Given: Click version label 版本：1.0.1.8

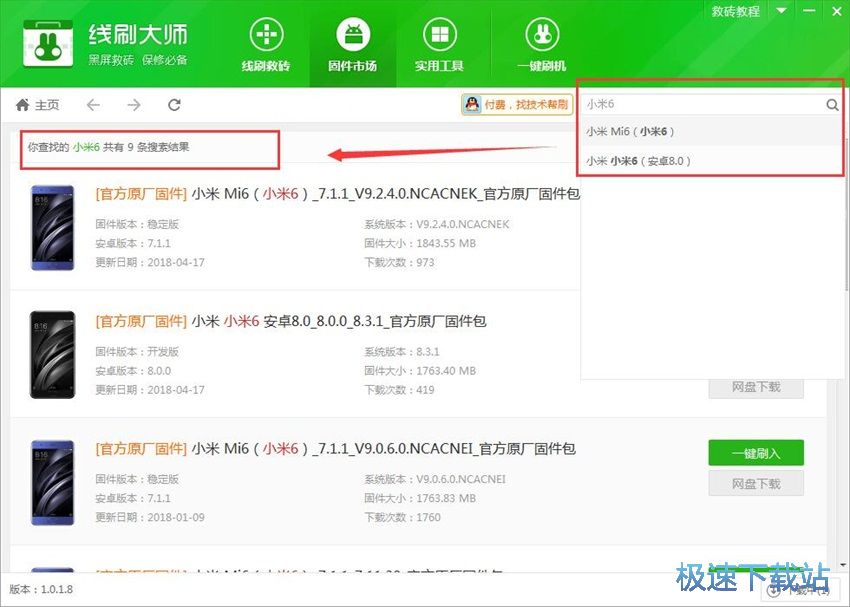Looking at the screenshot, I should [41, 589].
